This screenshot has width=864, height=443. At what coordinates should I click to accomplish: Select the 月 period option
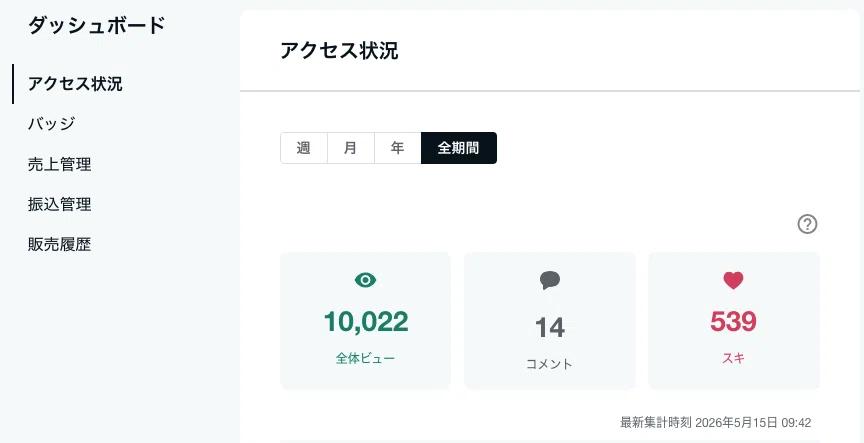(x=350, y=148)
